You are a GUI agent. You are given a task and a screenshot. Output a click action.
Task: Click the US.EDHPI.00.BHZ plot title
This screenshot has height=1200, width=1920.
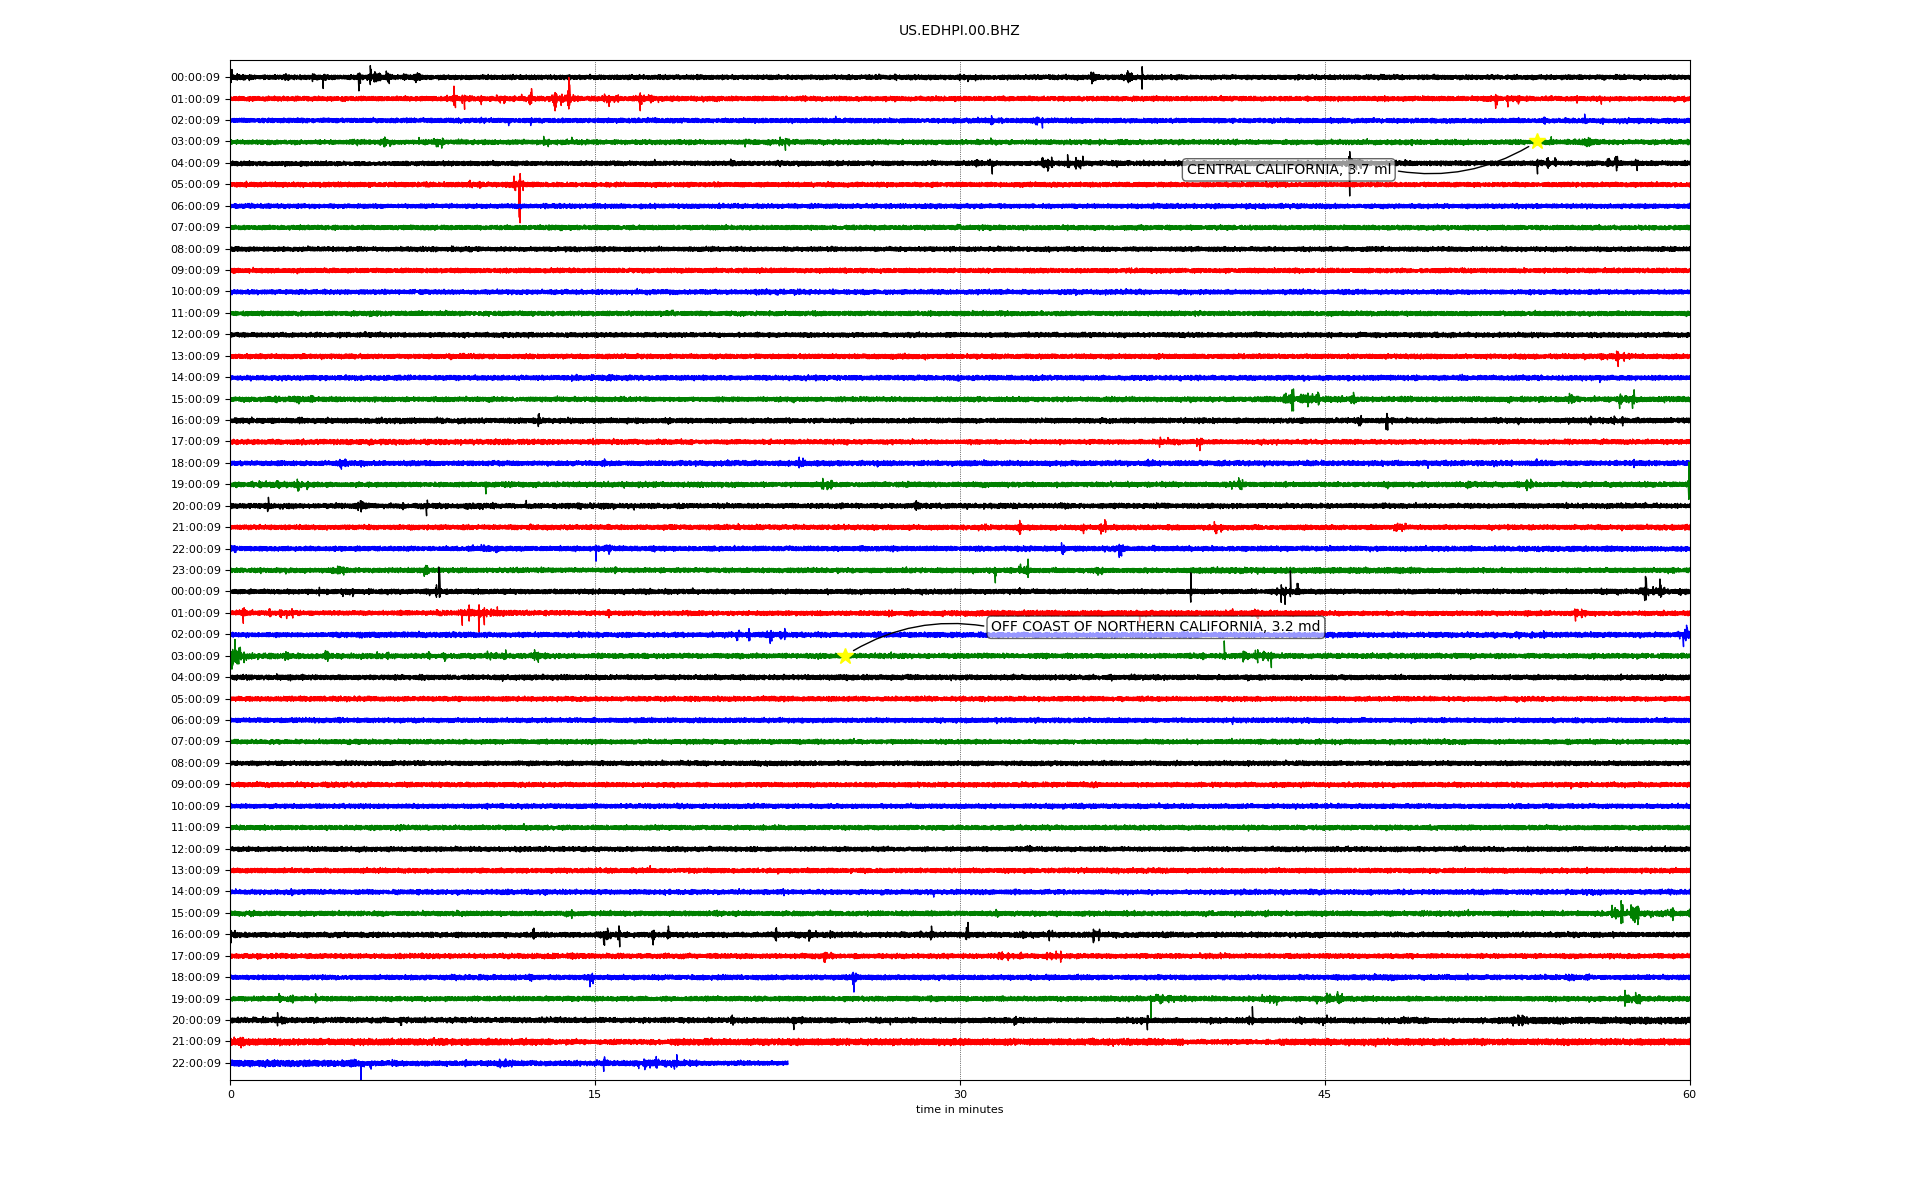coord(959,31)
